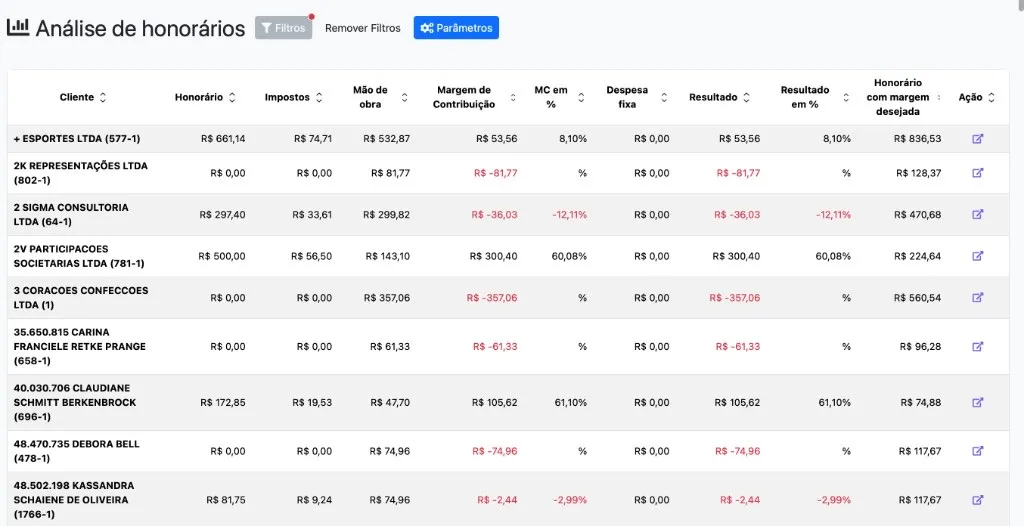Sort table by Resultado column header
The width and height of the screenshot is (1024, 526).
point(746,97)
